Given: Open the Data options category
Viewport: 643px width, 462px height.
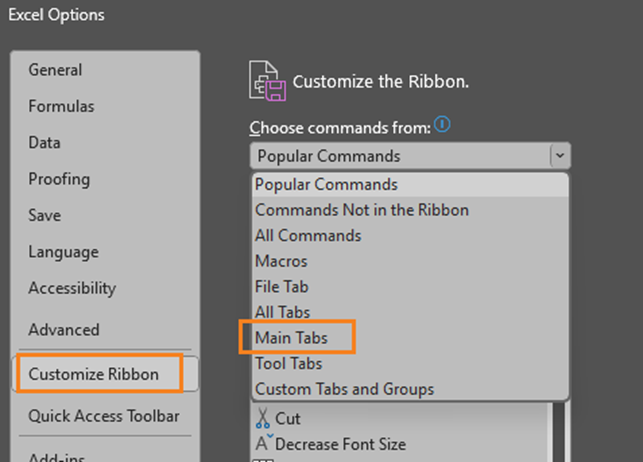Looking at the screenshot, I should tap(105, 143).
